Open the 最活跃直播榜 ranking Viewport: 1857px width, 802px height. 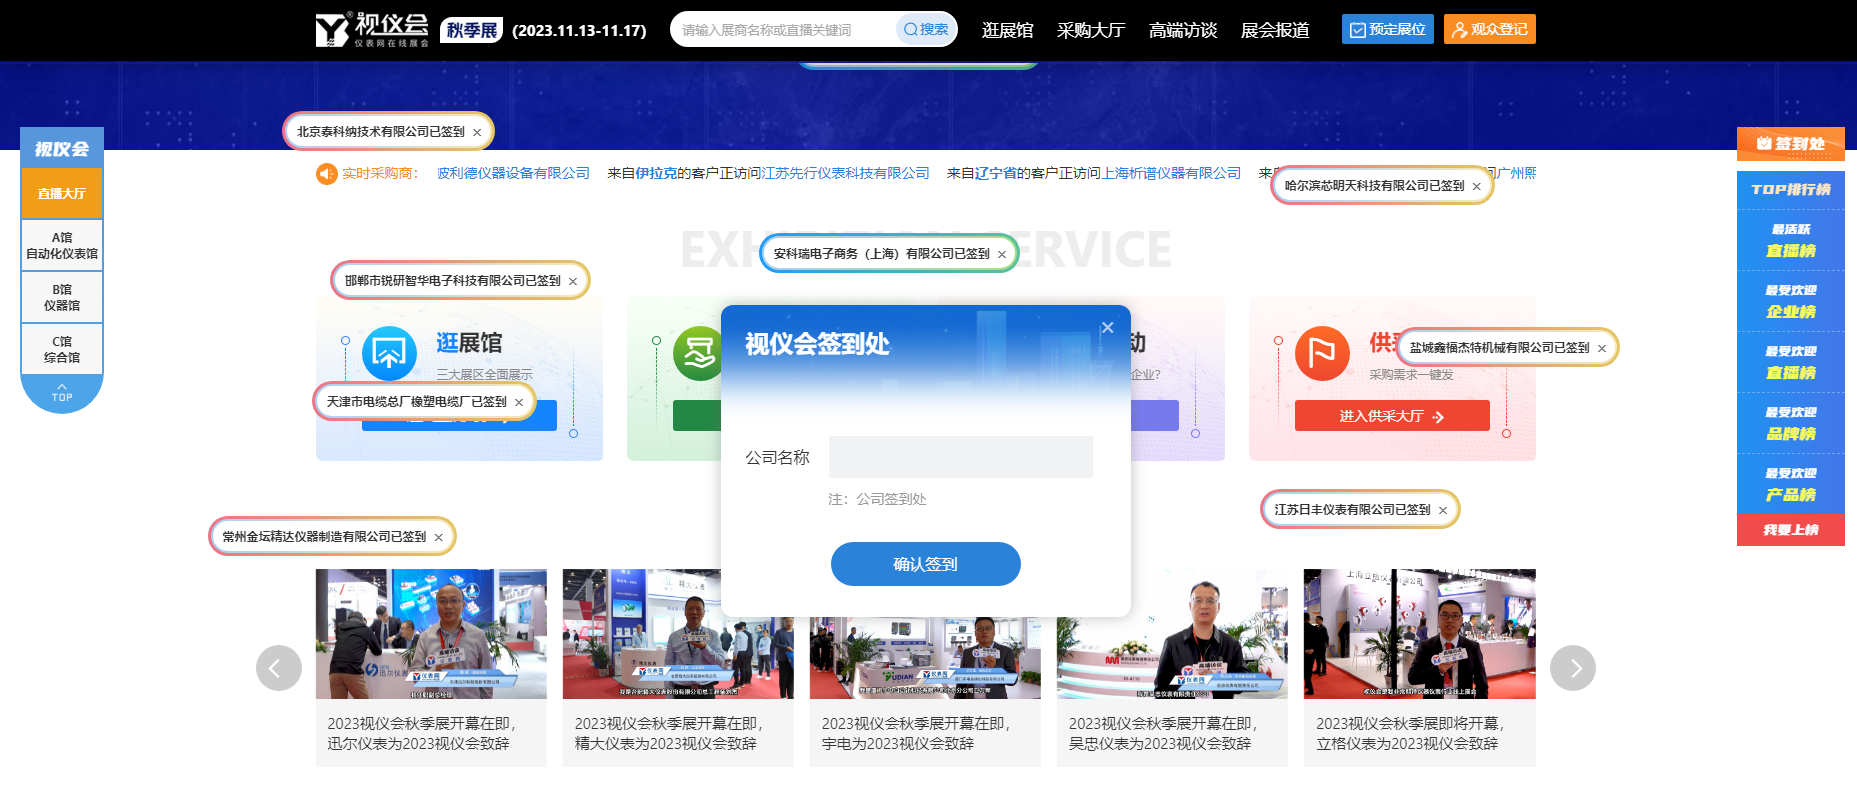click(1790, 240)
